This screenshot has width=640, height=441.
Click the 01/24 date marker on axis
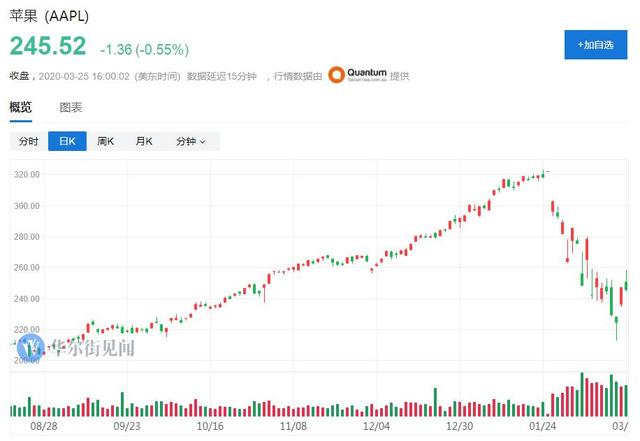[x=542, y=424]
